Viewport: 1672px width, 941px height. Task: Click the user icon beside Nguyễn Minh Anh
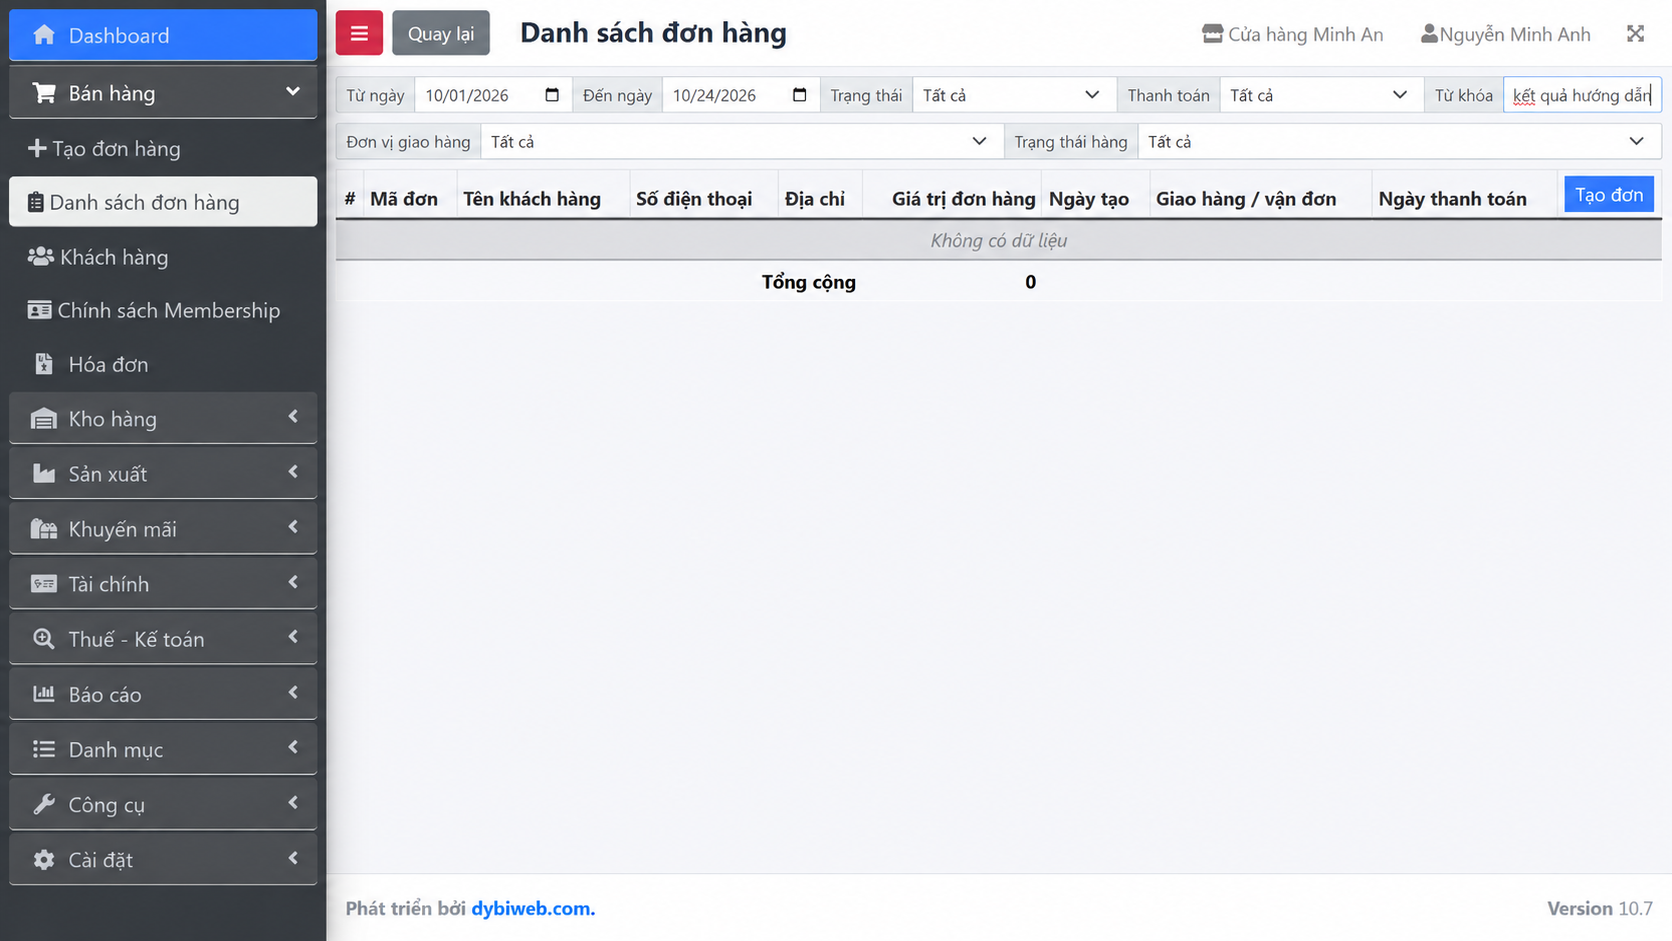1429,34
